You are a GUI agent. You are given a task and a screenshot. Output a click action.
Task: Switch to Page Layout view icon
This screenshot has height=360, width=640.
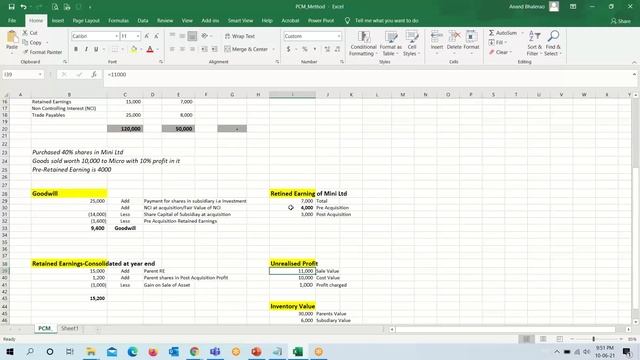543,339
